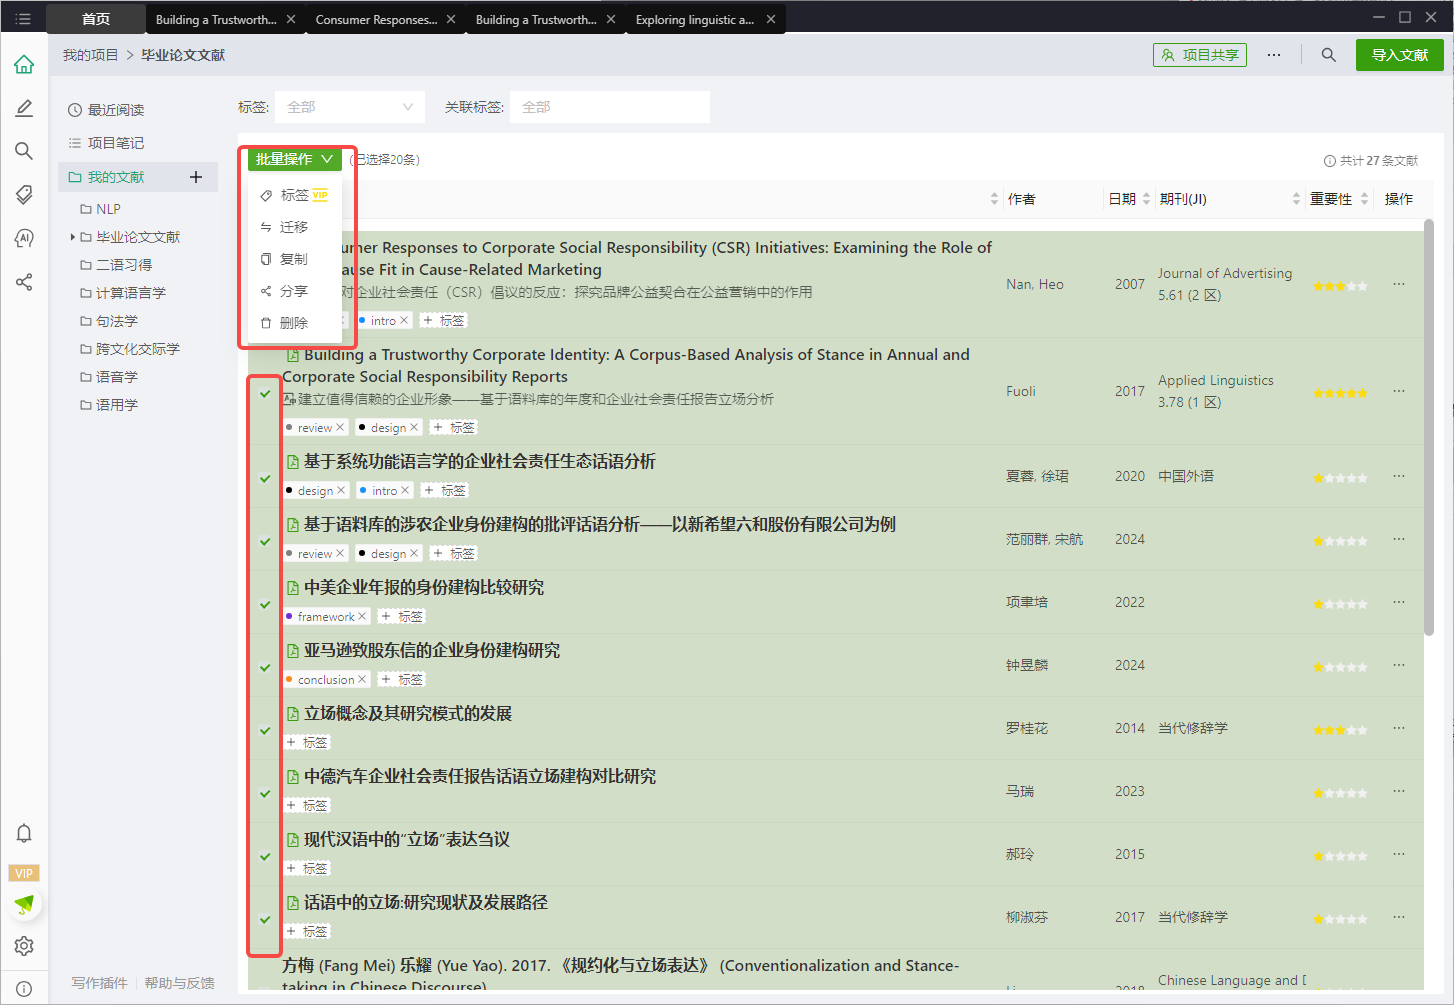Sort by 重要性 column arrows
Viewport: 1454px width, 1005px height.
click(x=1364, y=199)
